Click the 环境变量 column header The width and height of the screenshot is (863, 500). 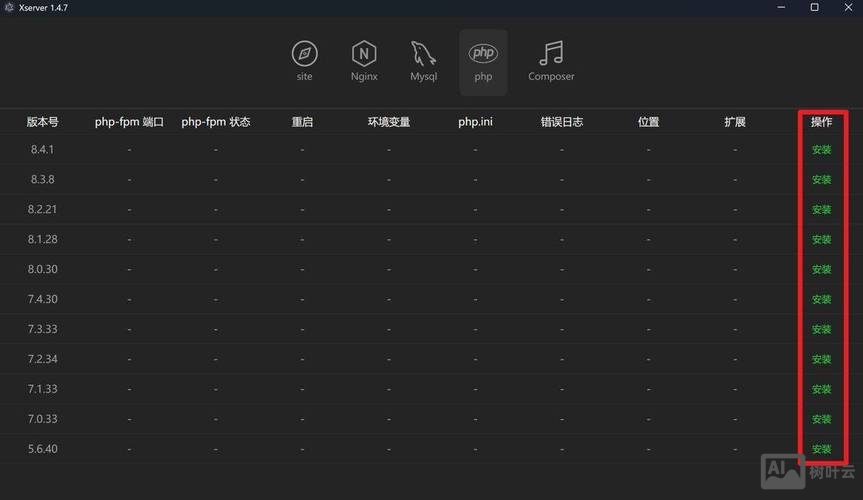pos(389,122)
